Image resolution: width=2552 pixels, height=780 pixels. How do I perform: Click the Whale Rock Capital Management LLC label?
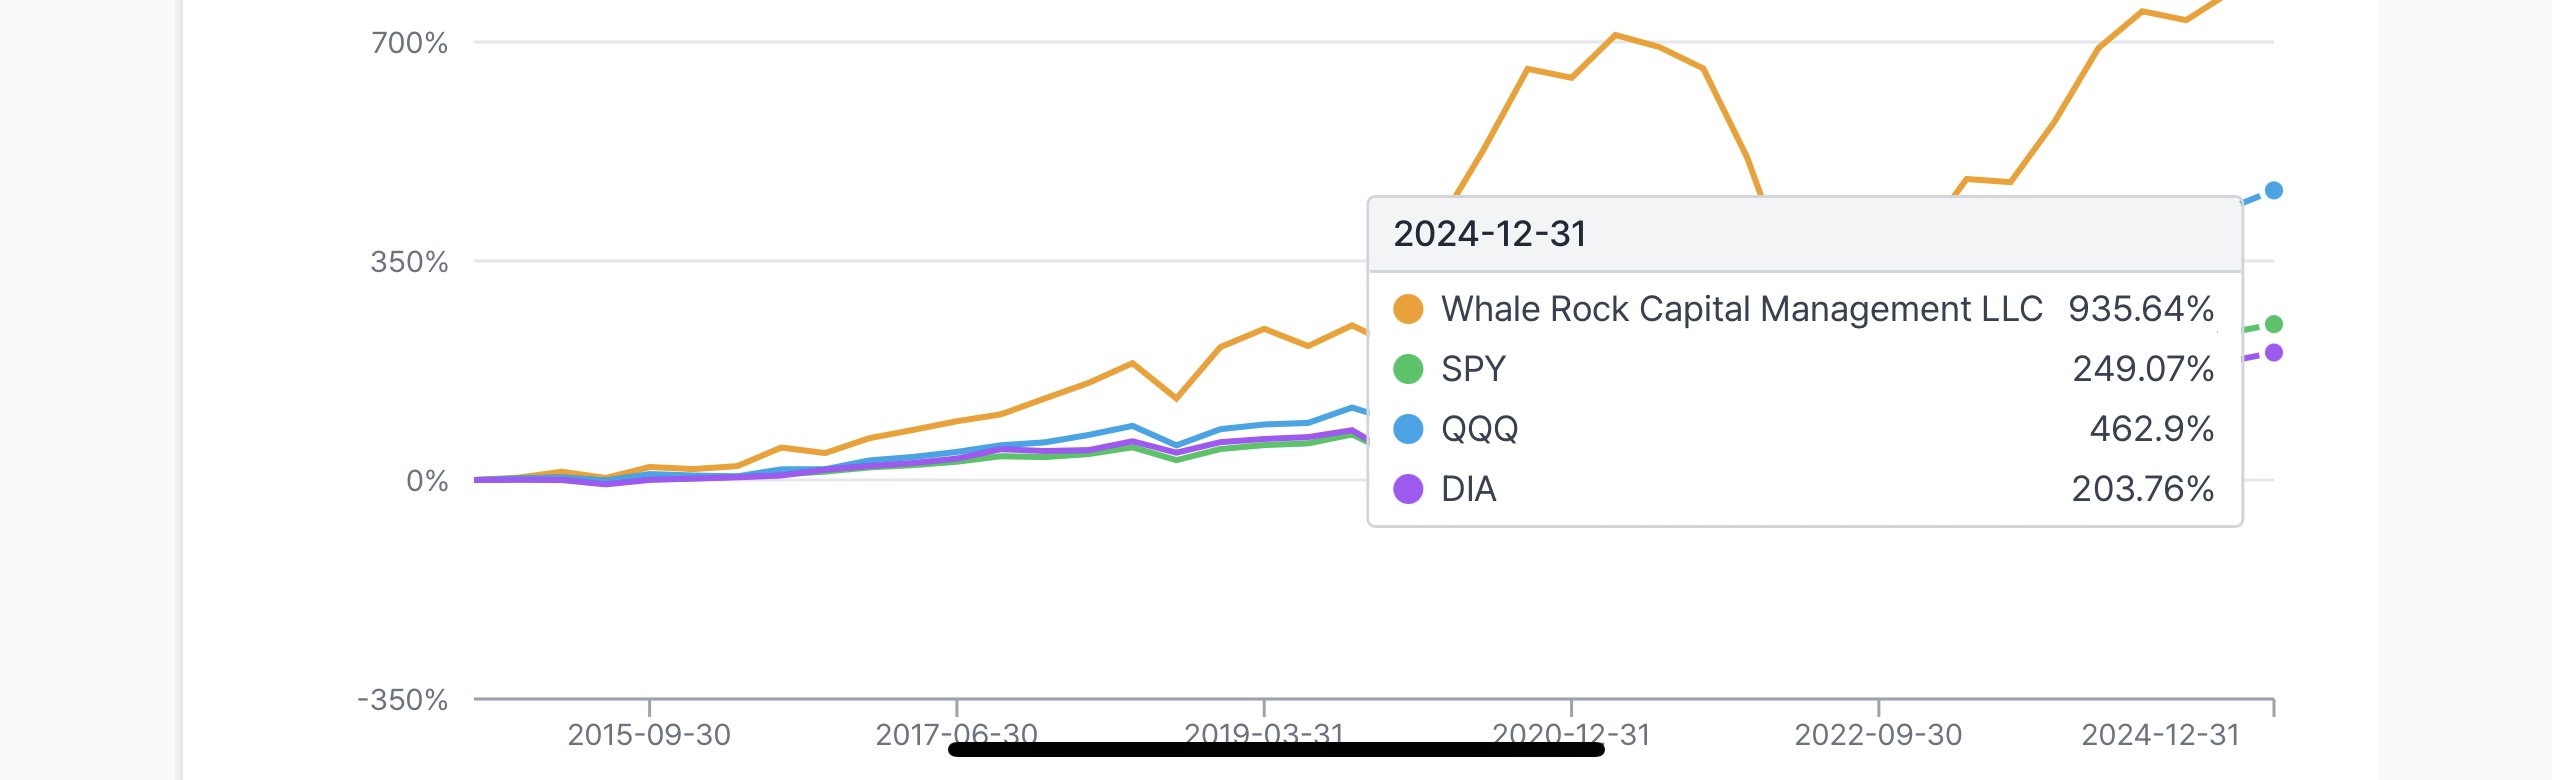coord(1741,309)
